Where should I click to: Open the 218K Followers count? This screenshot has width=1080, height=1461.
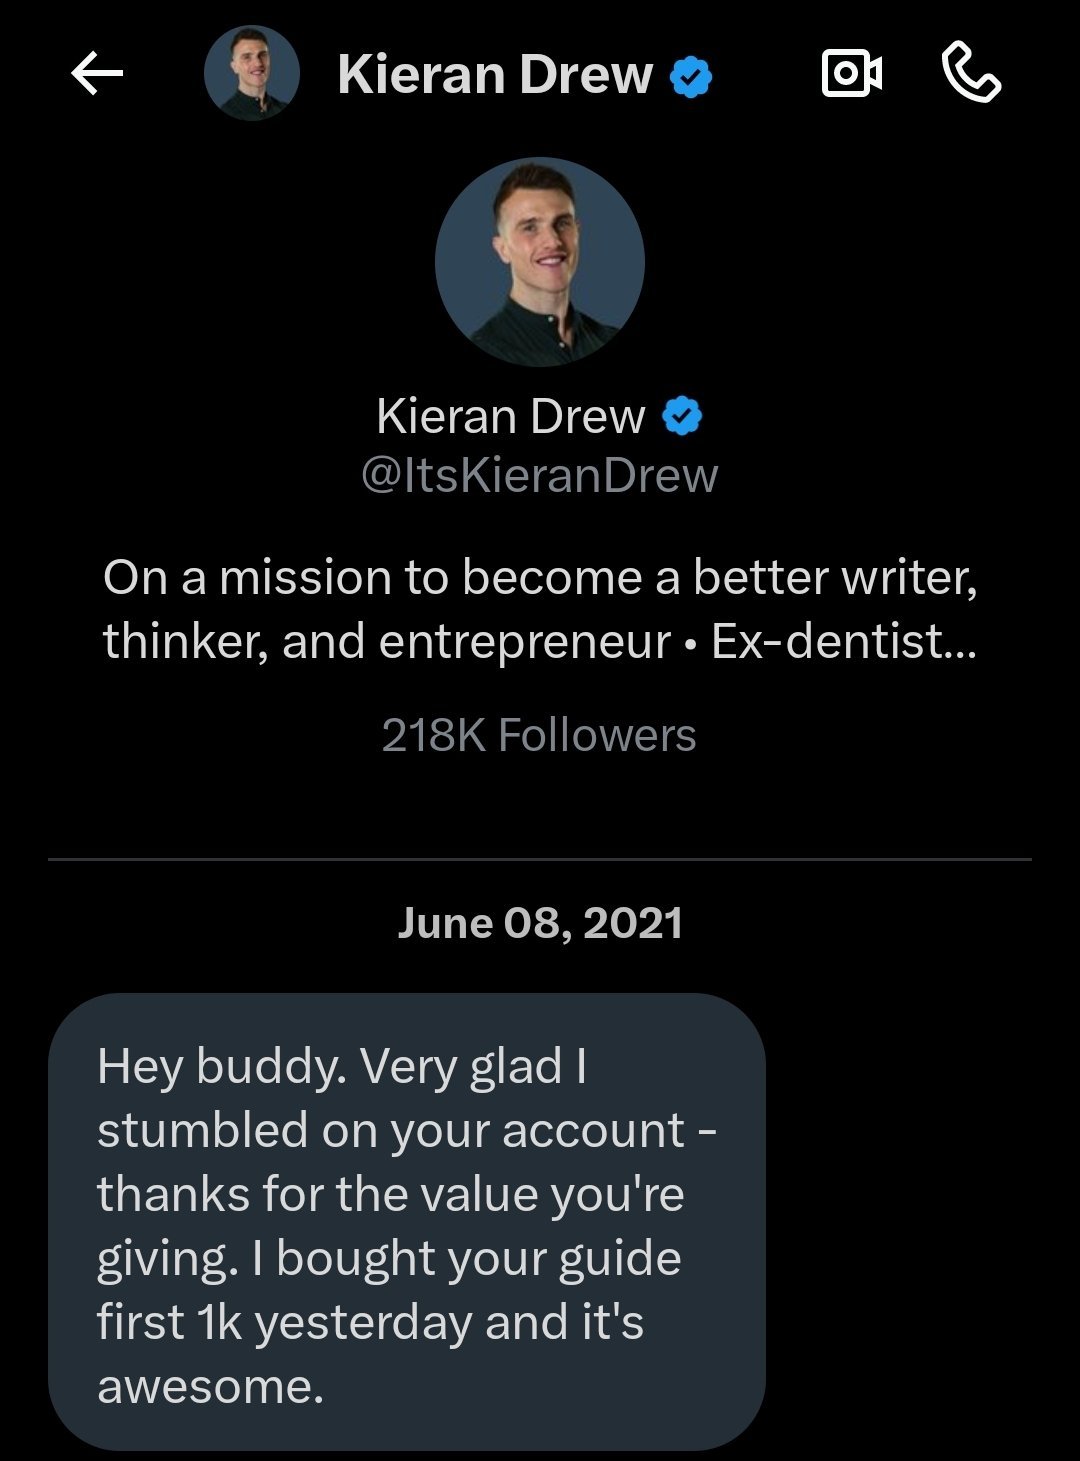tap(539, 735)
